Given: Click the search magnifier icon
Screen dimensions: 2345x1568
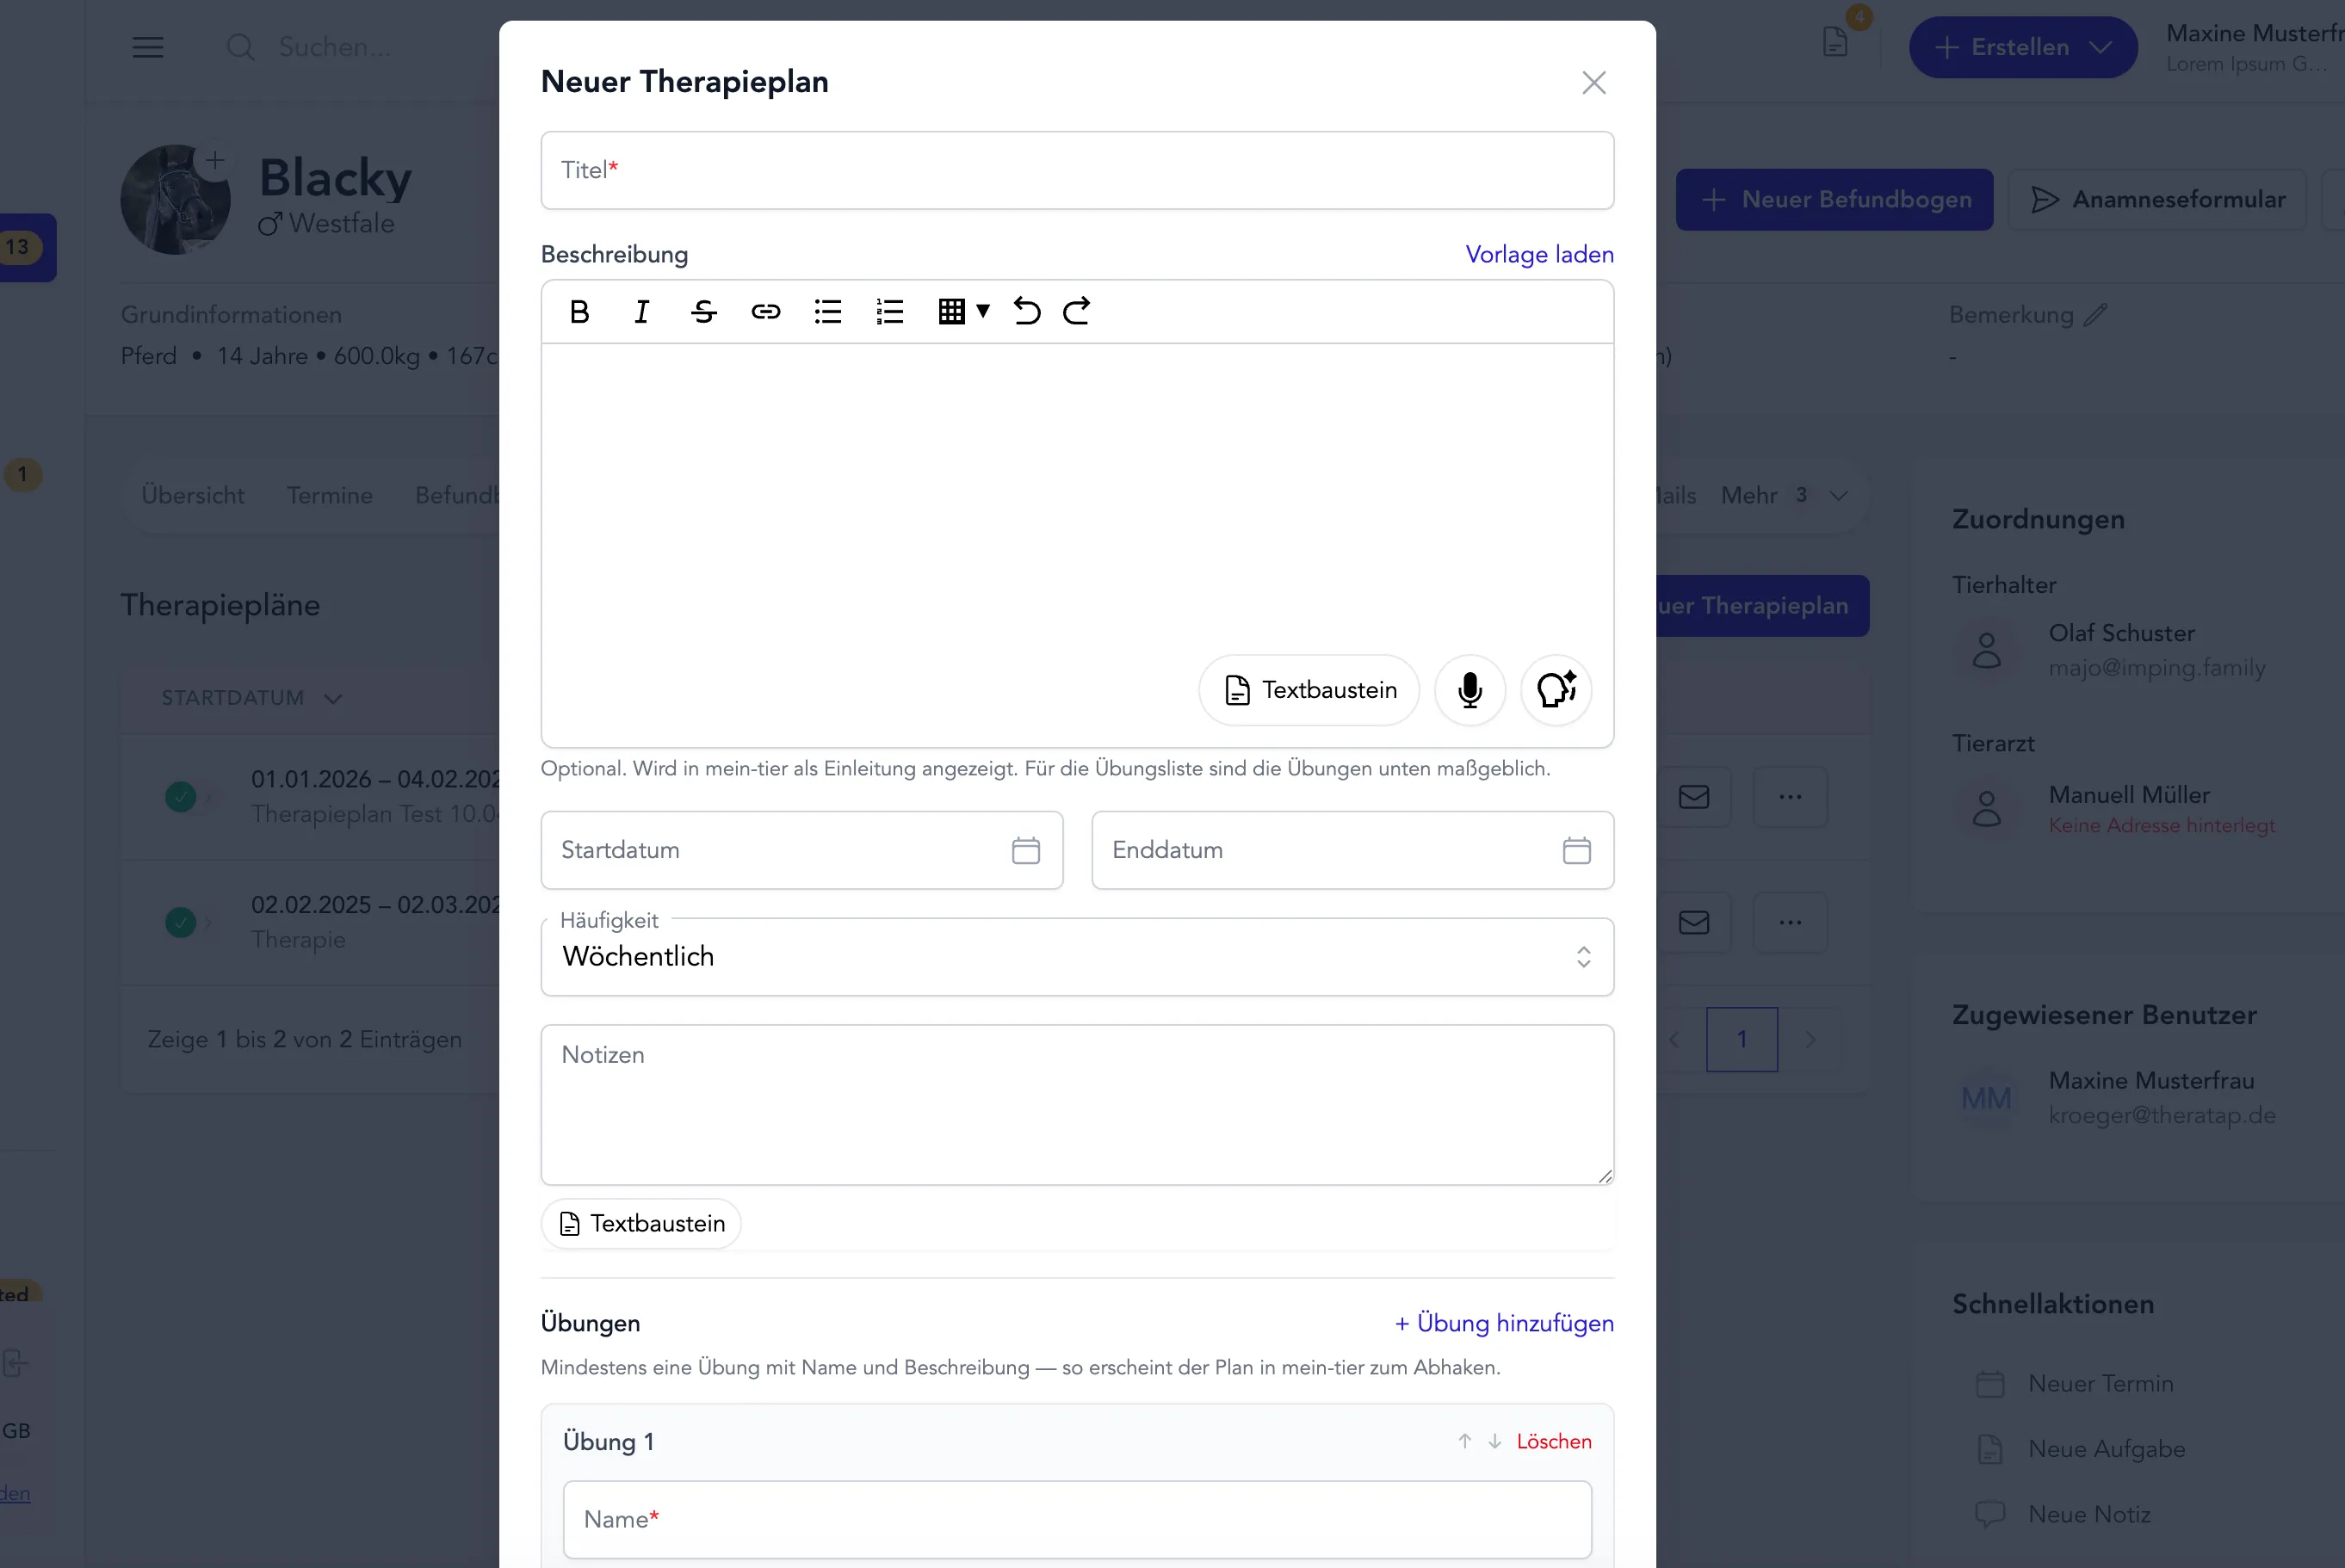Looking at the screenshot, I should [x=240, y=47].
